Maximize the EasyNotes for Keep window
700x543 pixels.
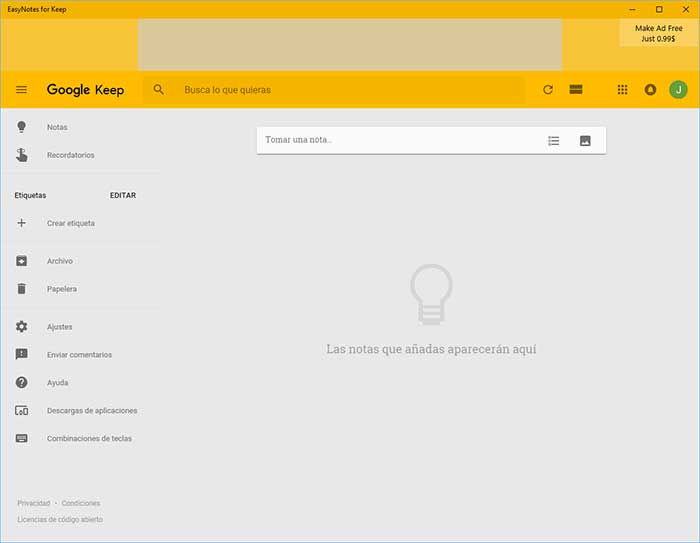click(x=659, y=9)
